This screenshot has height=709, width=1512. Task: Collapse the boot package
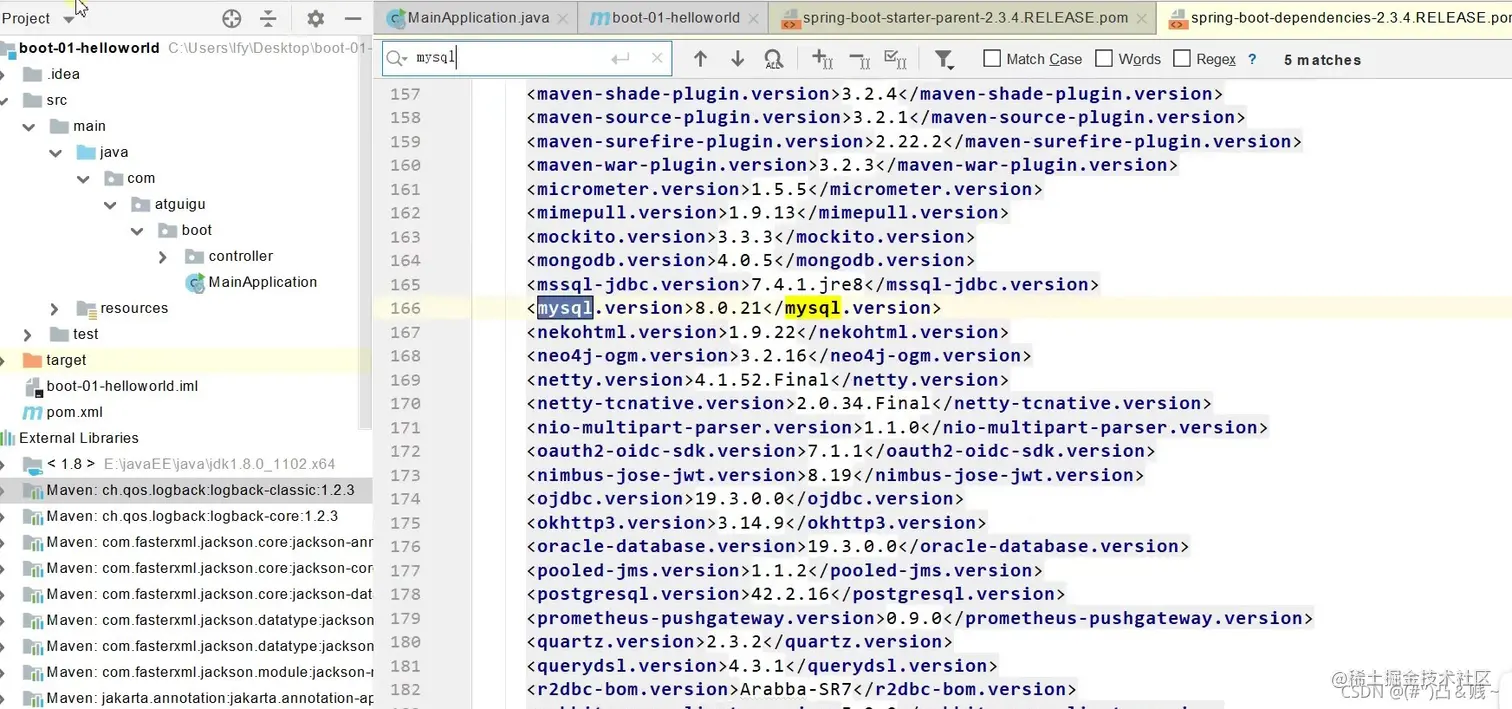click(137, 230)
